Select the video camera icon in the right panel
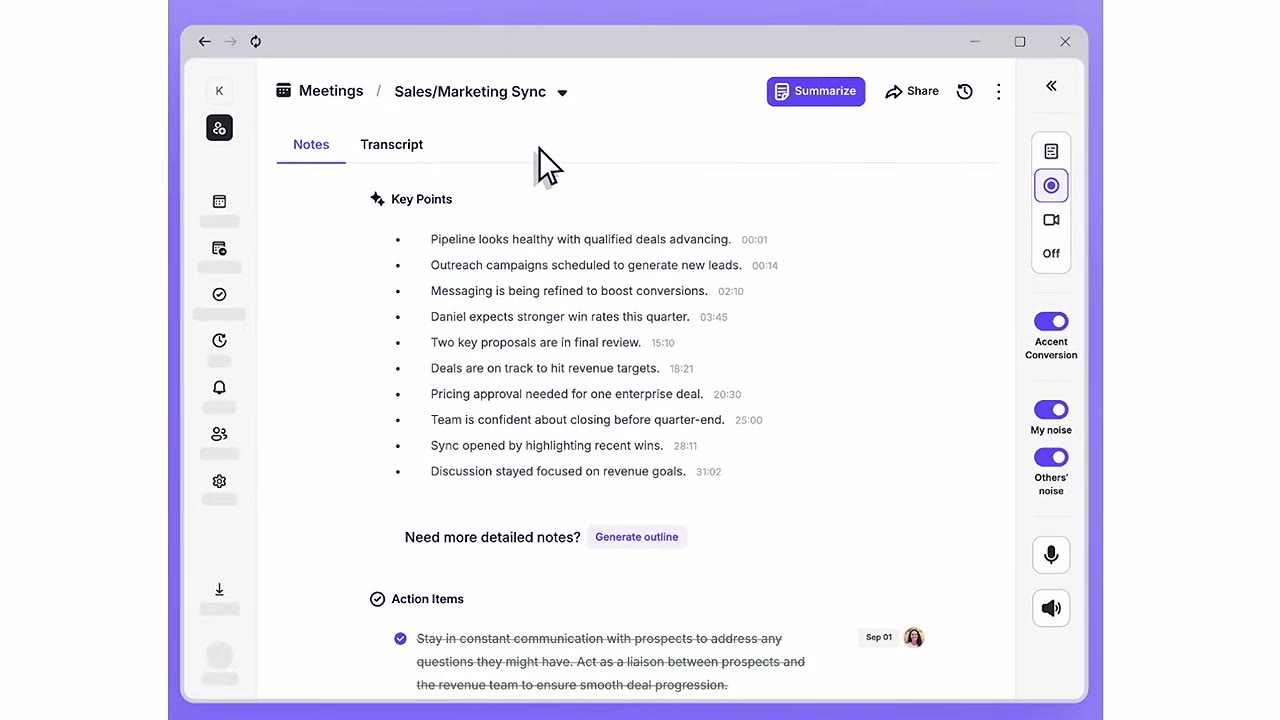The height and width of the screenshot is (720, 1280). pyautogui.click(x=1051, y=220)
